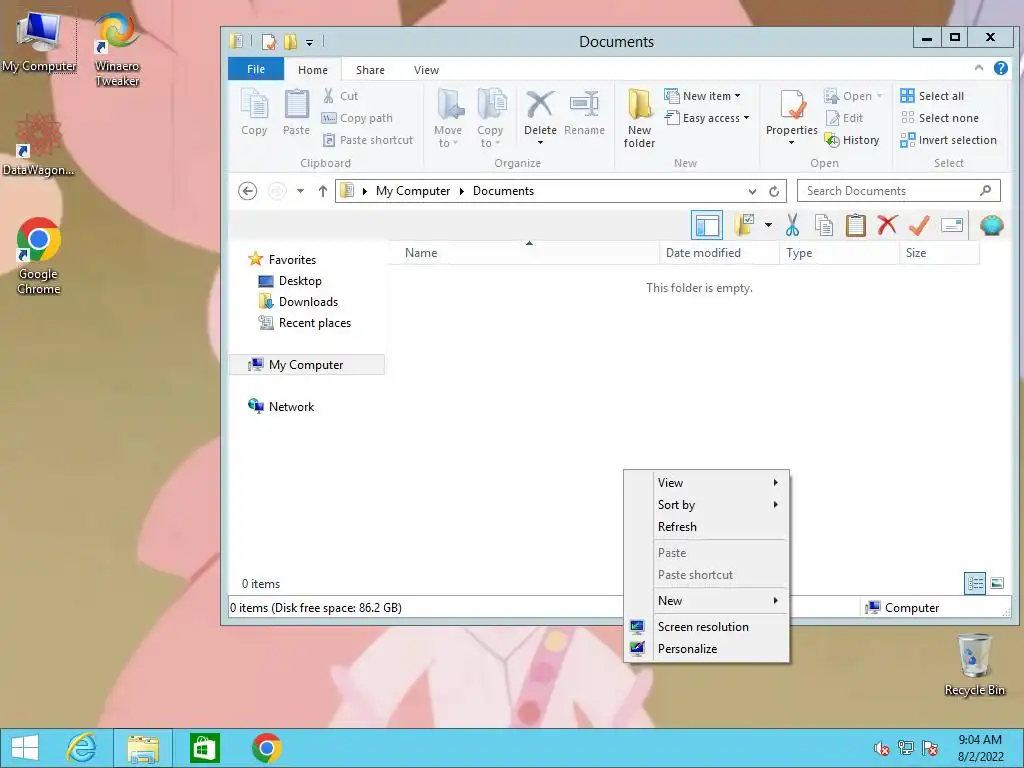This screenshot has width=1024, height=768.
Task: Click the scissors cut icon in the command toolbar
Action: click(x=792, y=225)
